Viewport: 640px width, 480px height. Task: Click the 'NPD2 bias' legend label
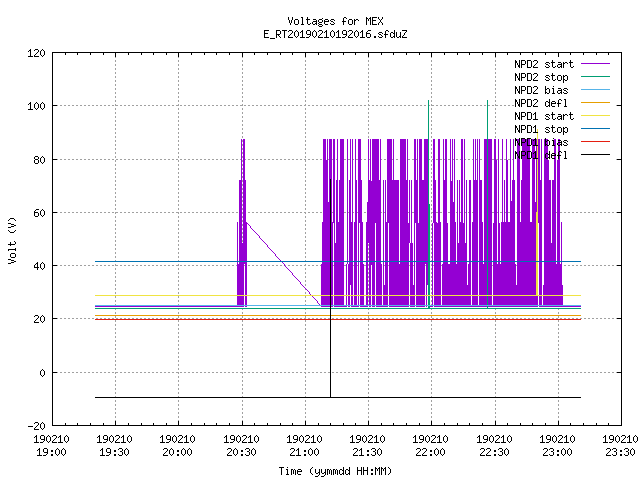pyautogui.click(x=541, y=90)
